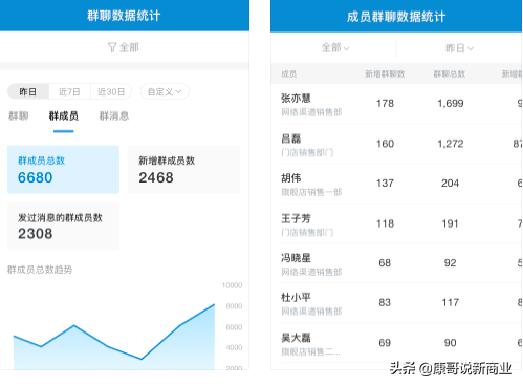Open the 昨日 dropdown in member statistics
The width and height of the screenshot is (523, 386).
pyautogui.click(x=460, y=48)
